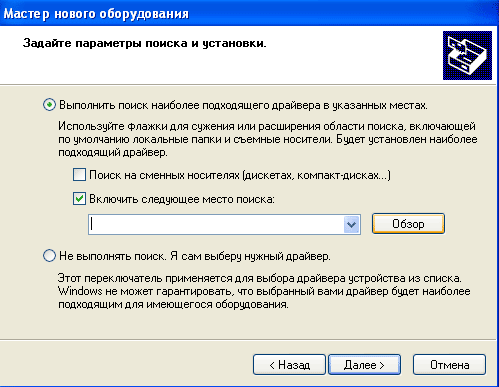
Task: Click the 'Этот переключатель применяется' explanation paragraph
Action: point(264,291)
